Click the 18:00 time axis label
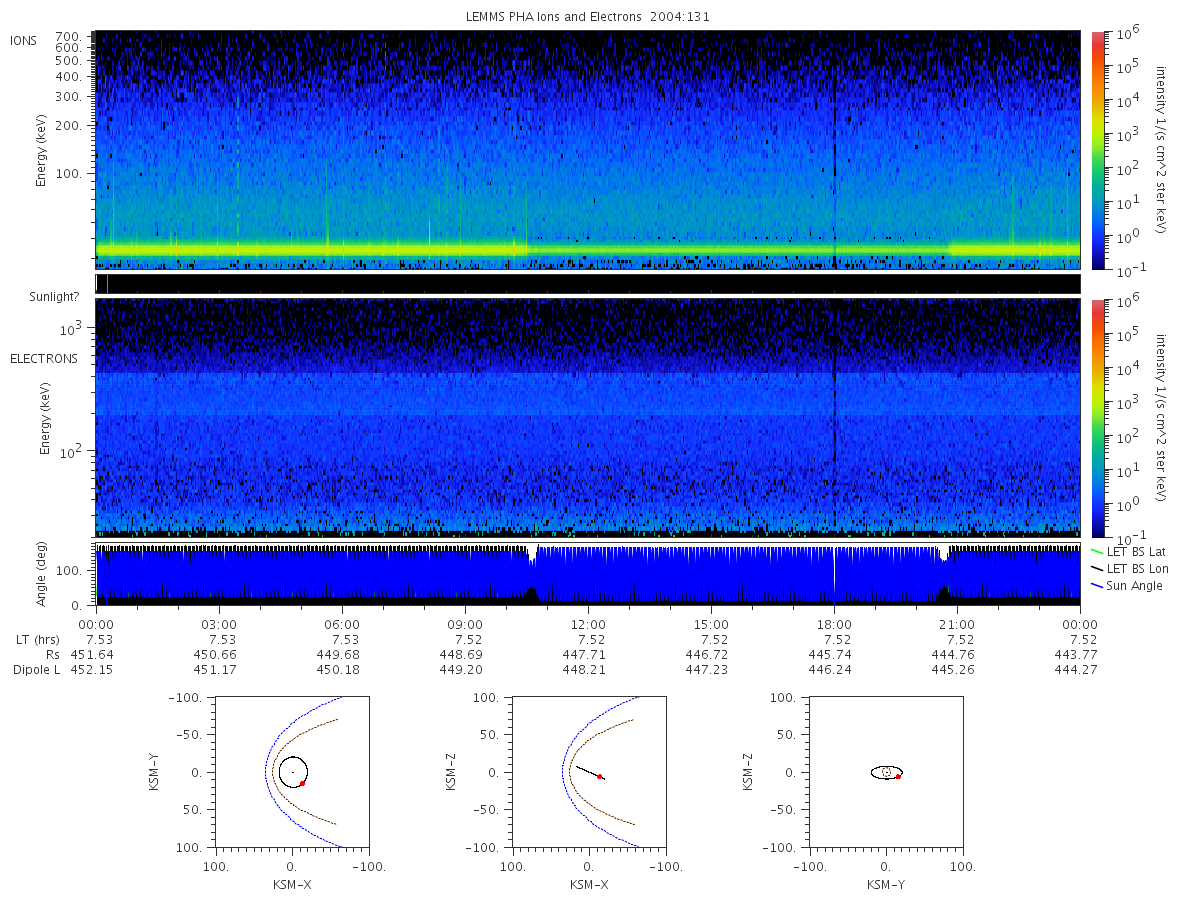This screenshot has height=900, width=1200. 835,625
